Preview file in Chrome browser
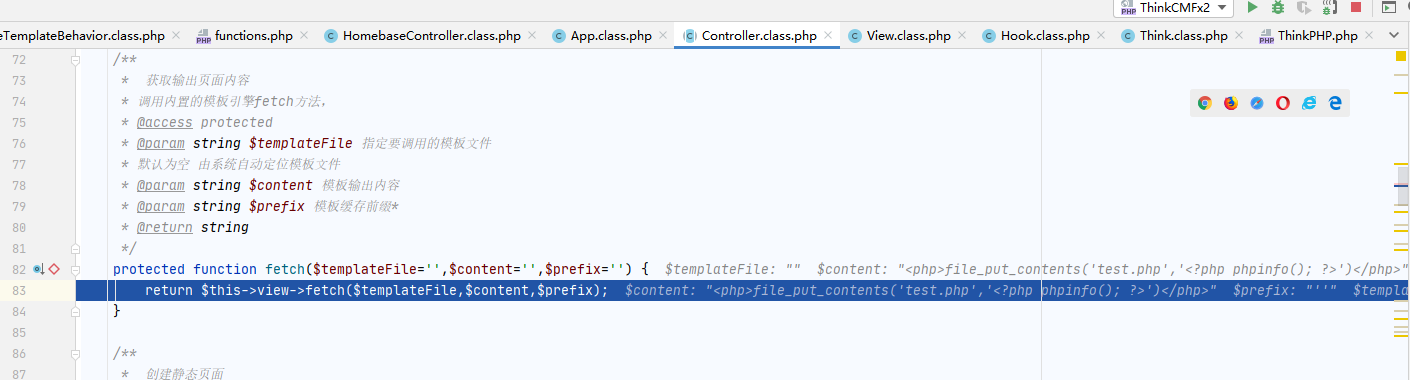The image size is (1410, 380). (x=1205, y=103)
